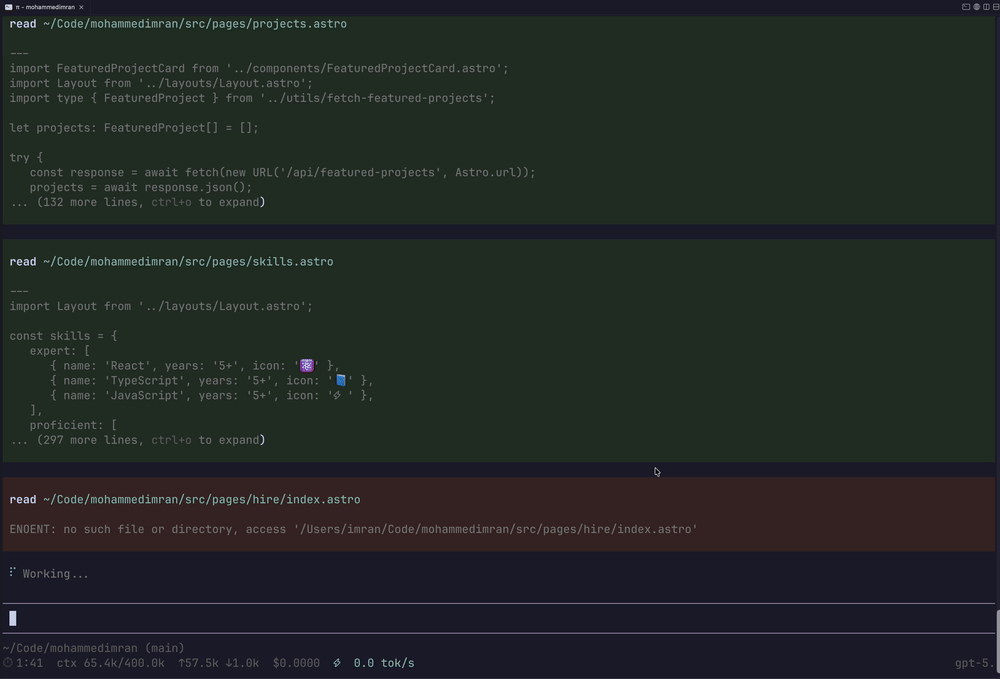Focus the prompt input field
The height and width of the screenshot is (679, 1000).
(x=499, y=618)
